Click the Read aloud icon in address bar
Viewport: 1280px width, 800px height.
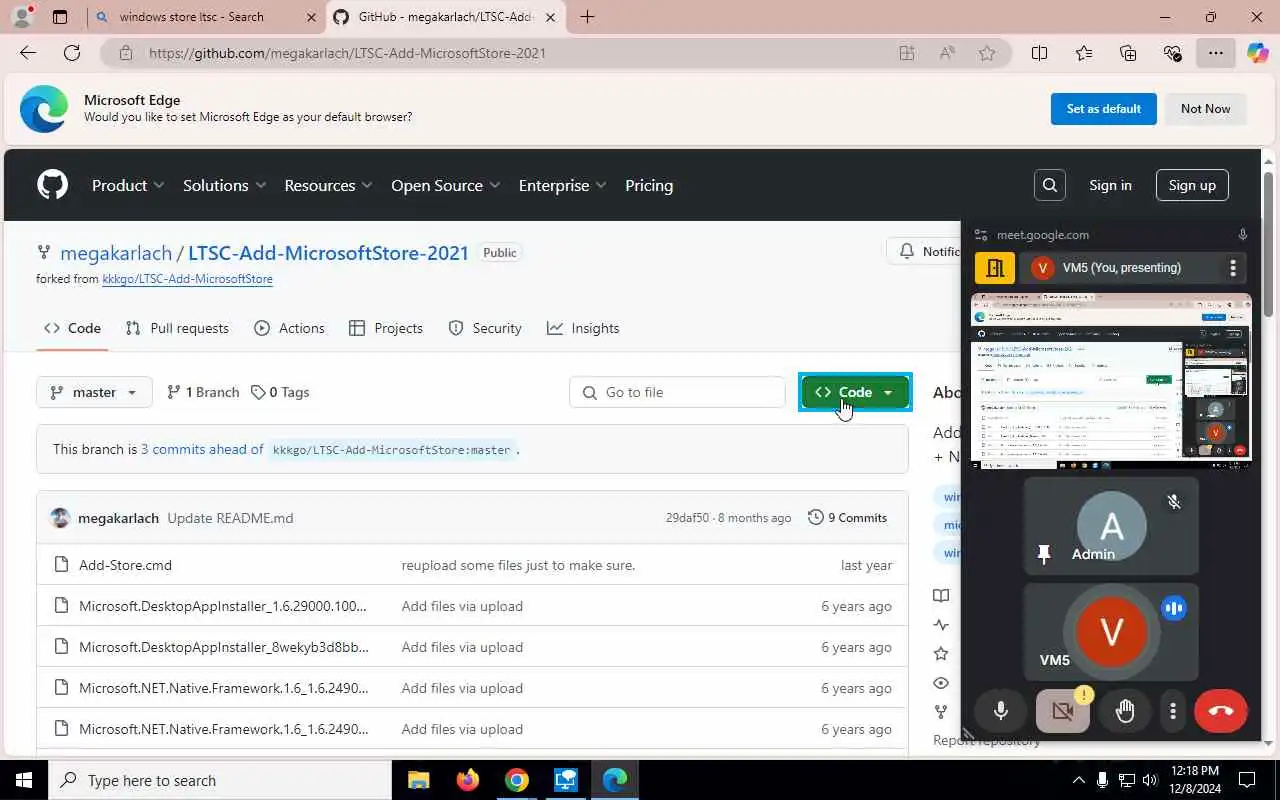click(x=947, y=53)
